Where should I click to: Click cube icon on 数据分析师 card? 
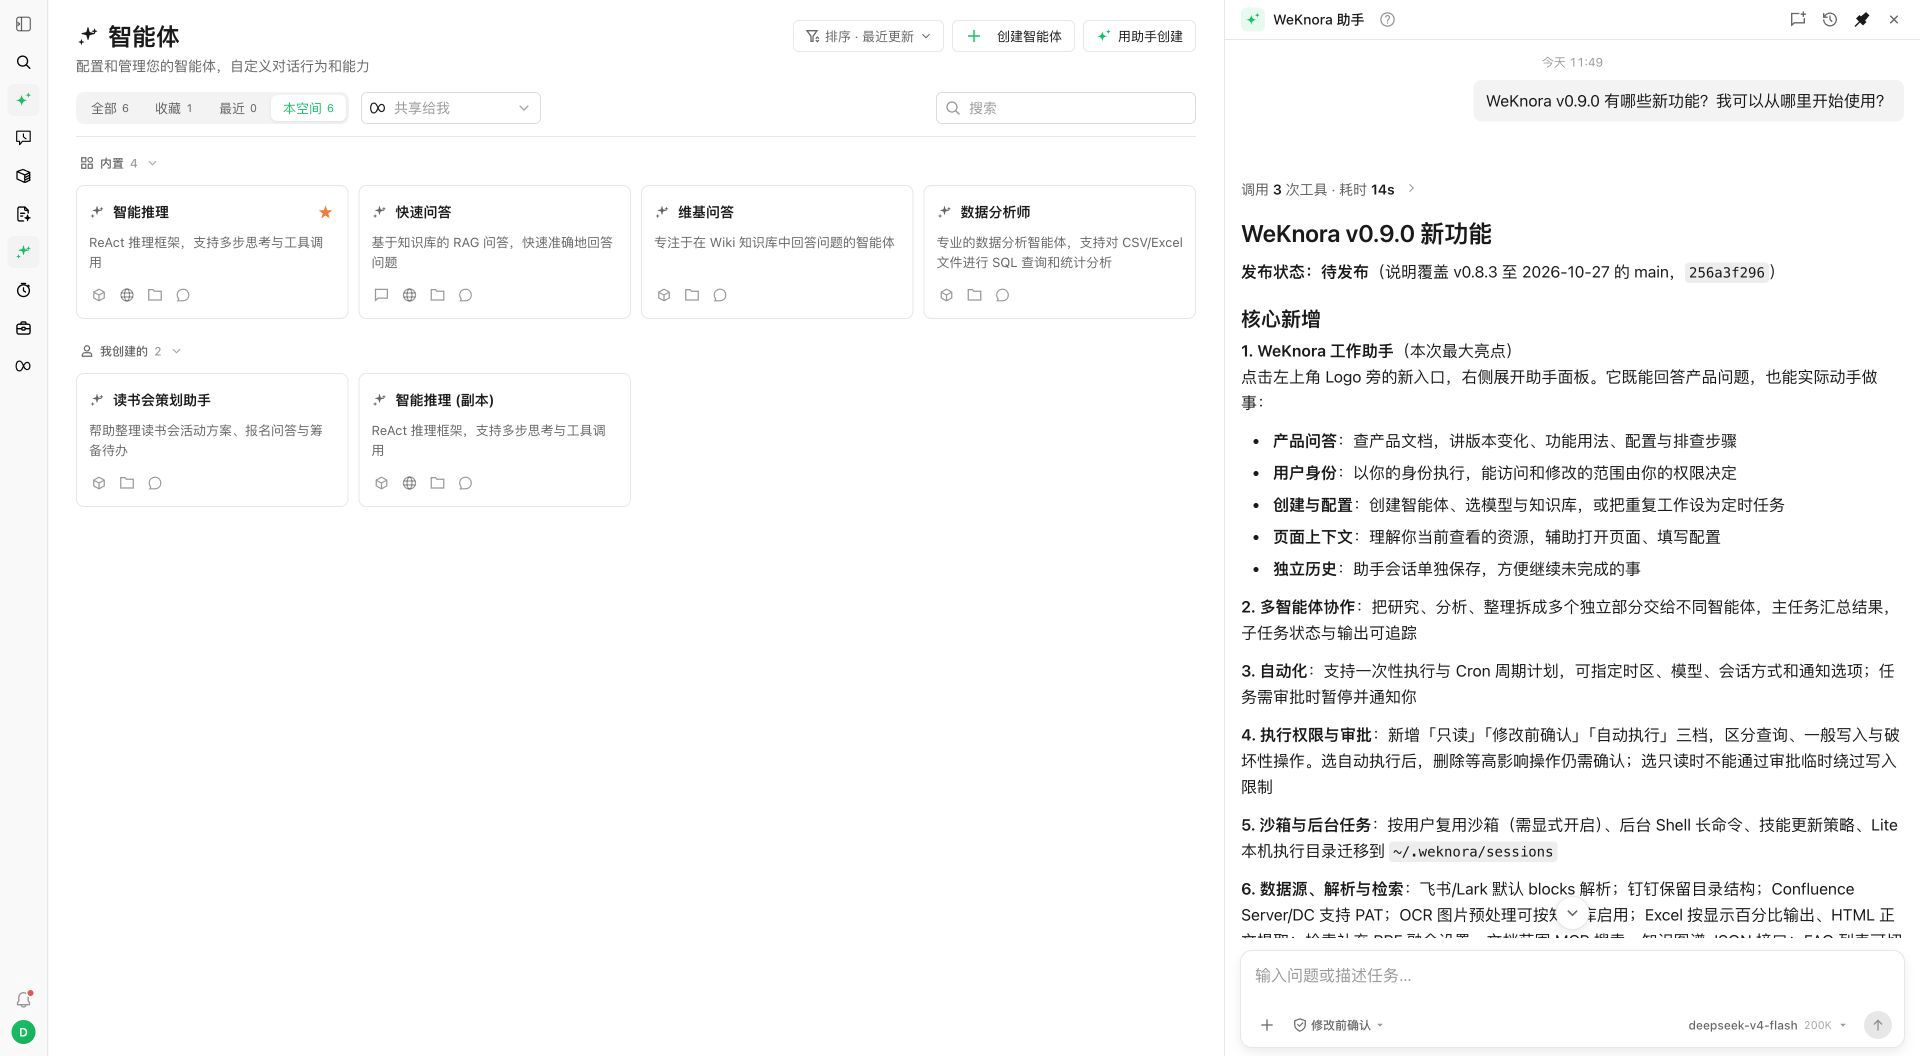946,295
